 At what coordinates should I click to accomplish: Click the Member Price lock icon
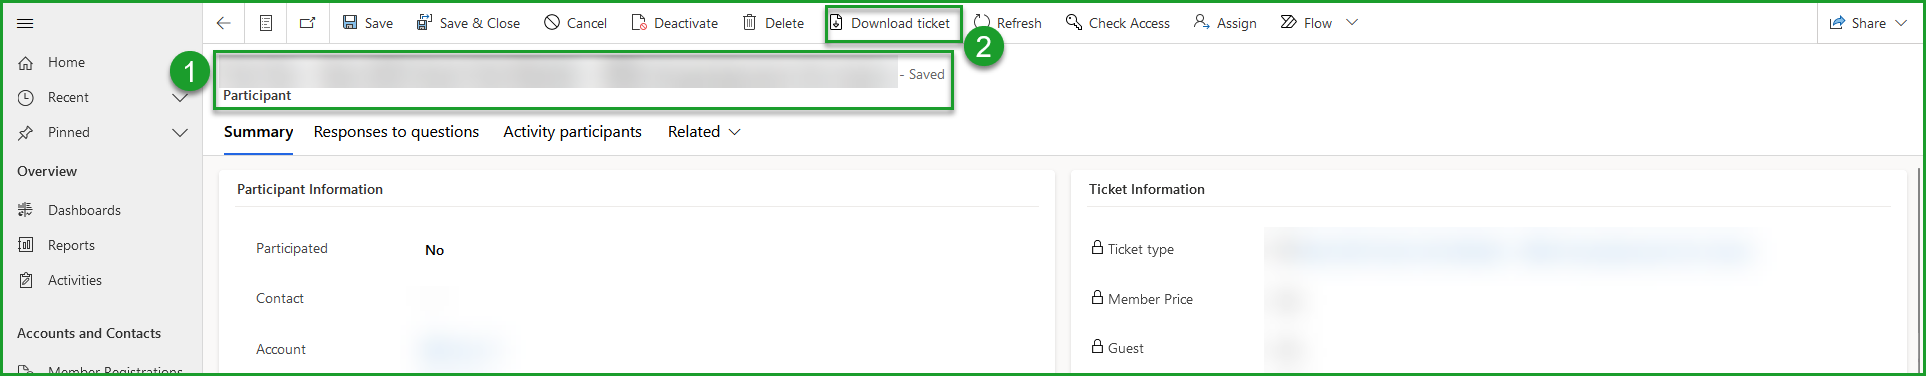pyautogui.click(x=1097, y=297)
